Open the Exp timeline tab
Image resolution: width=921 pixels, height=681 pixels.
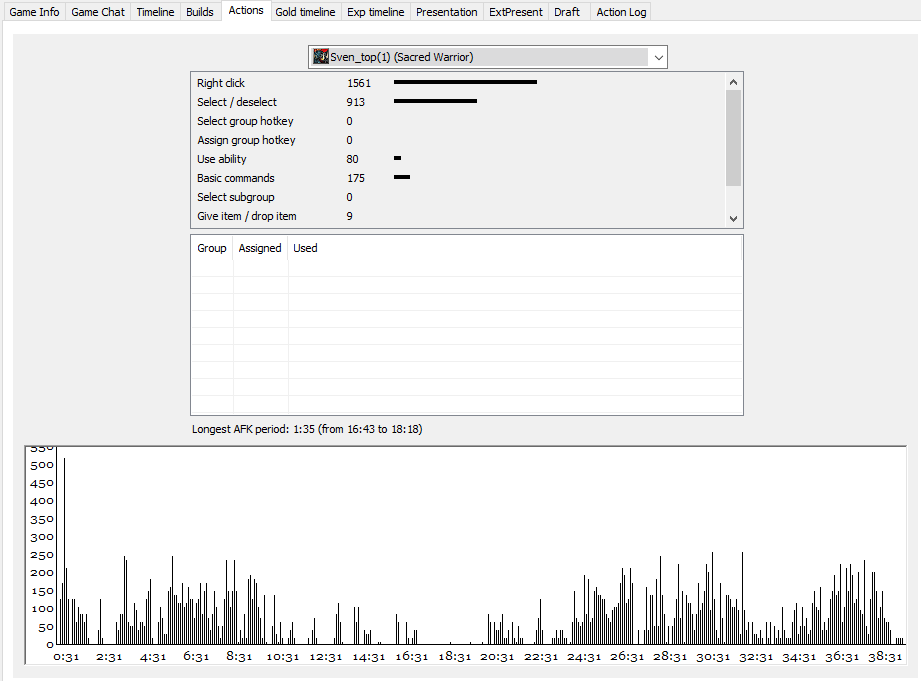pyautogui.click(x=375, y=12)
